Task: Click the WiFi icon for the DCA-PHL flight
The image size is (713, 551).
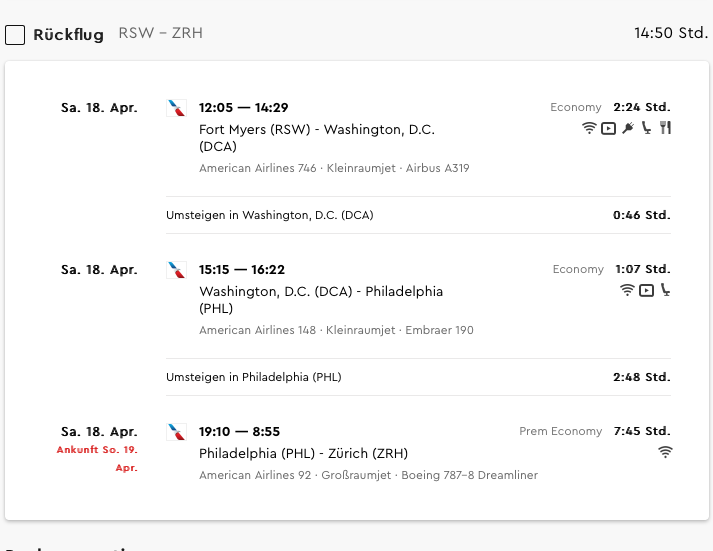Action: pyautogui.click(x=627, y=290)
